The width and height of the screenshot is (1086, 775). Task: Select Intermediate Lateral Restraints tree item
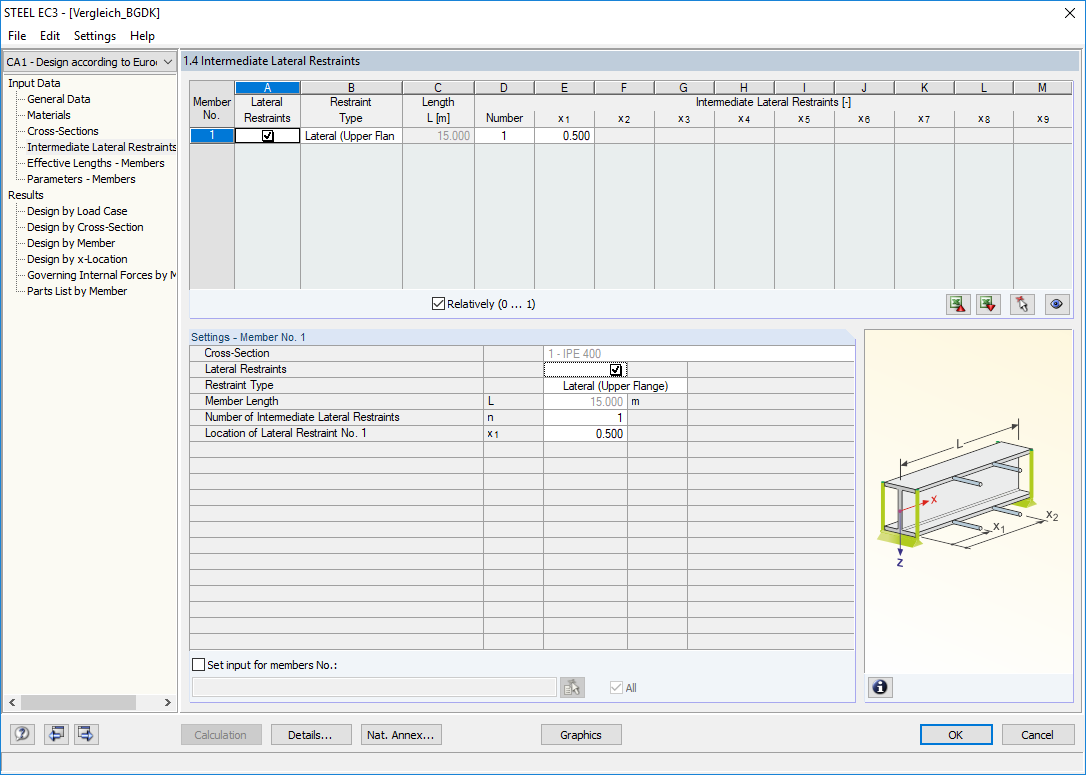101,147
